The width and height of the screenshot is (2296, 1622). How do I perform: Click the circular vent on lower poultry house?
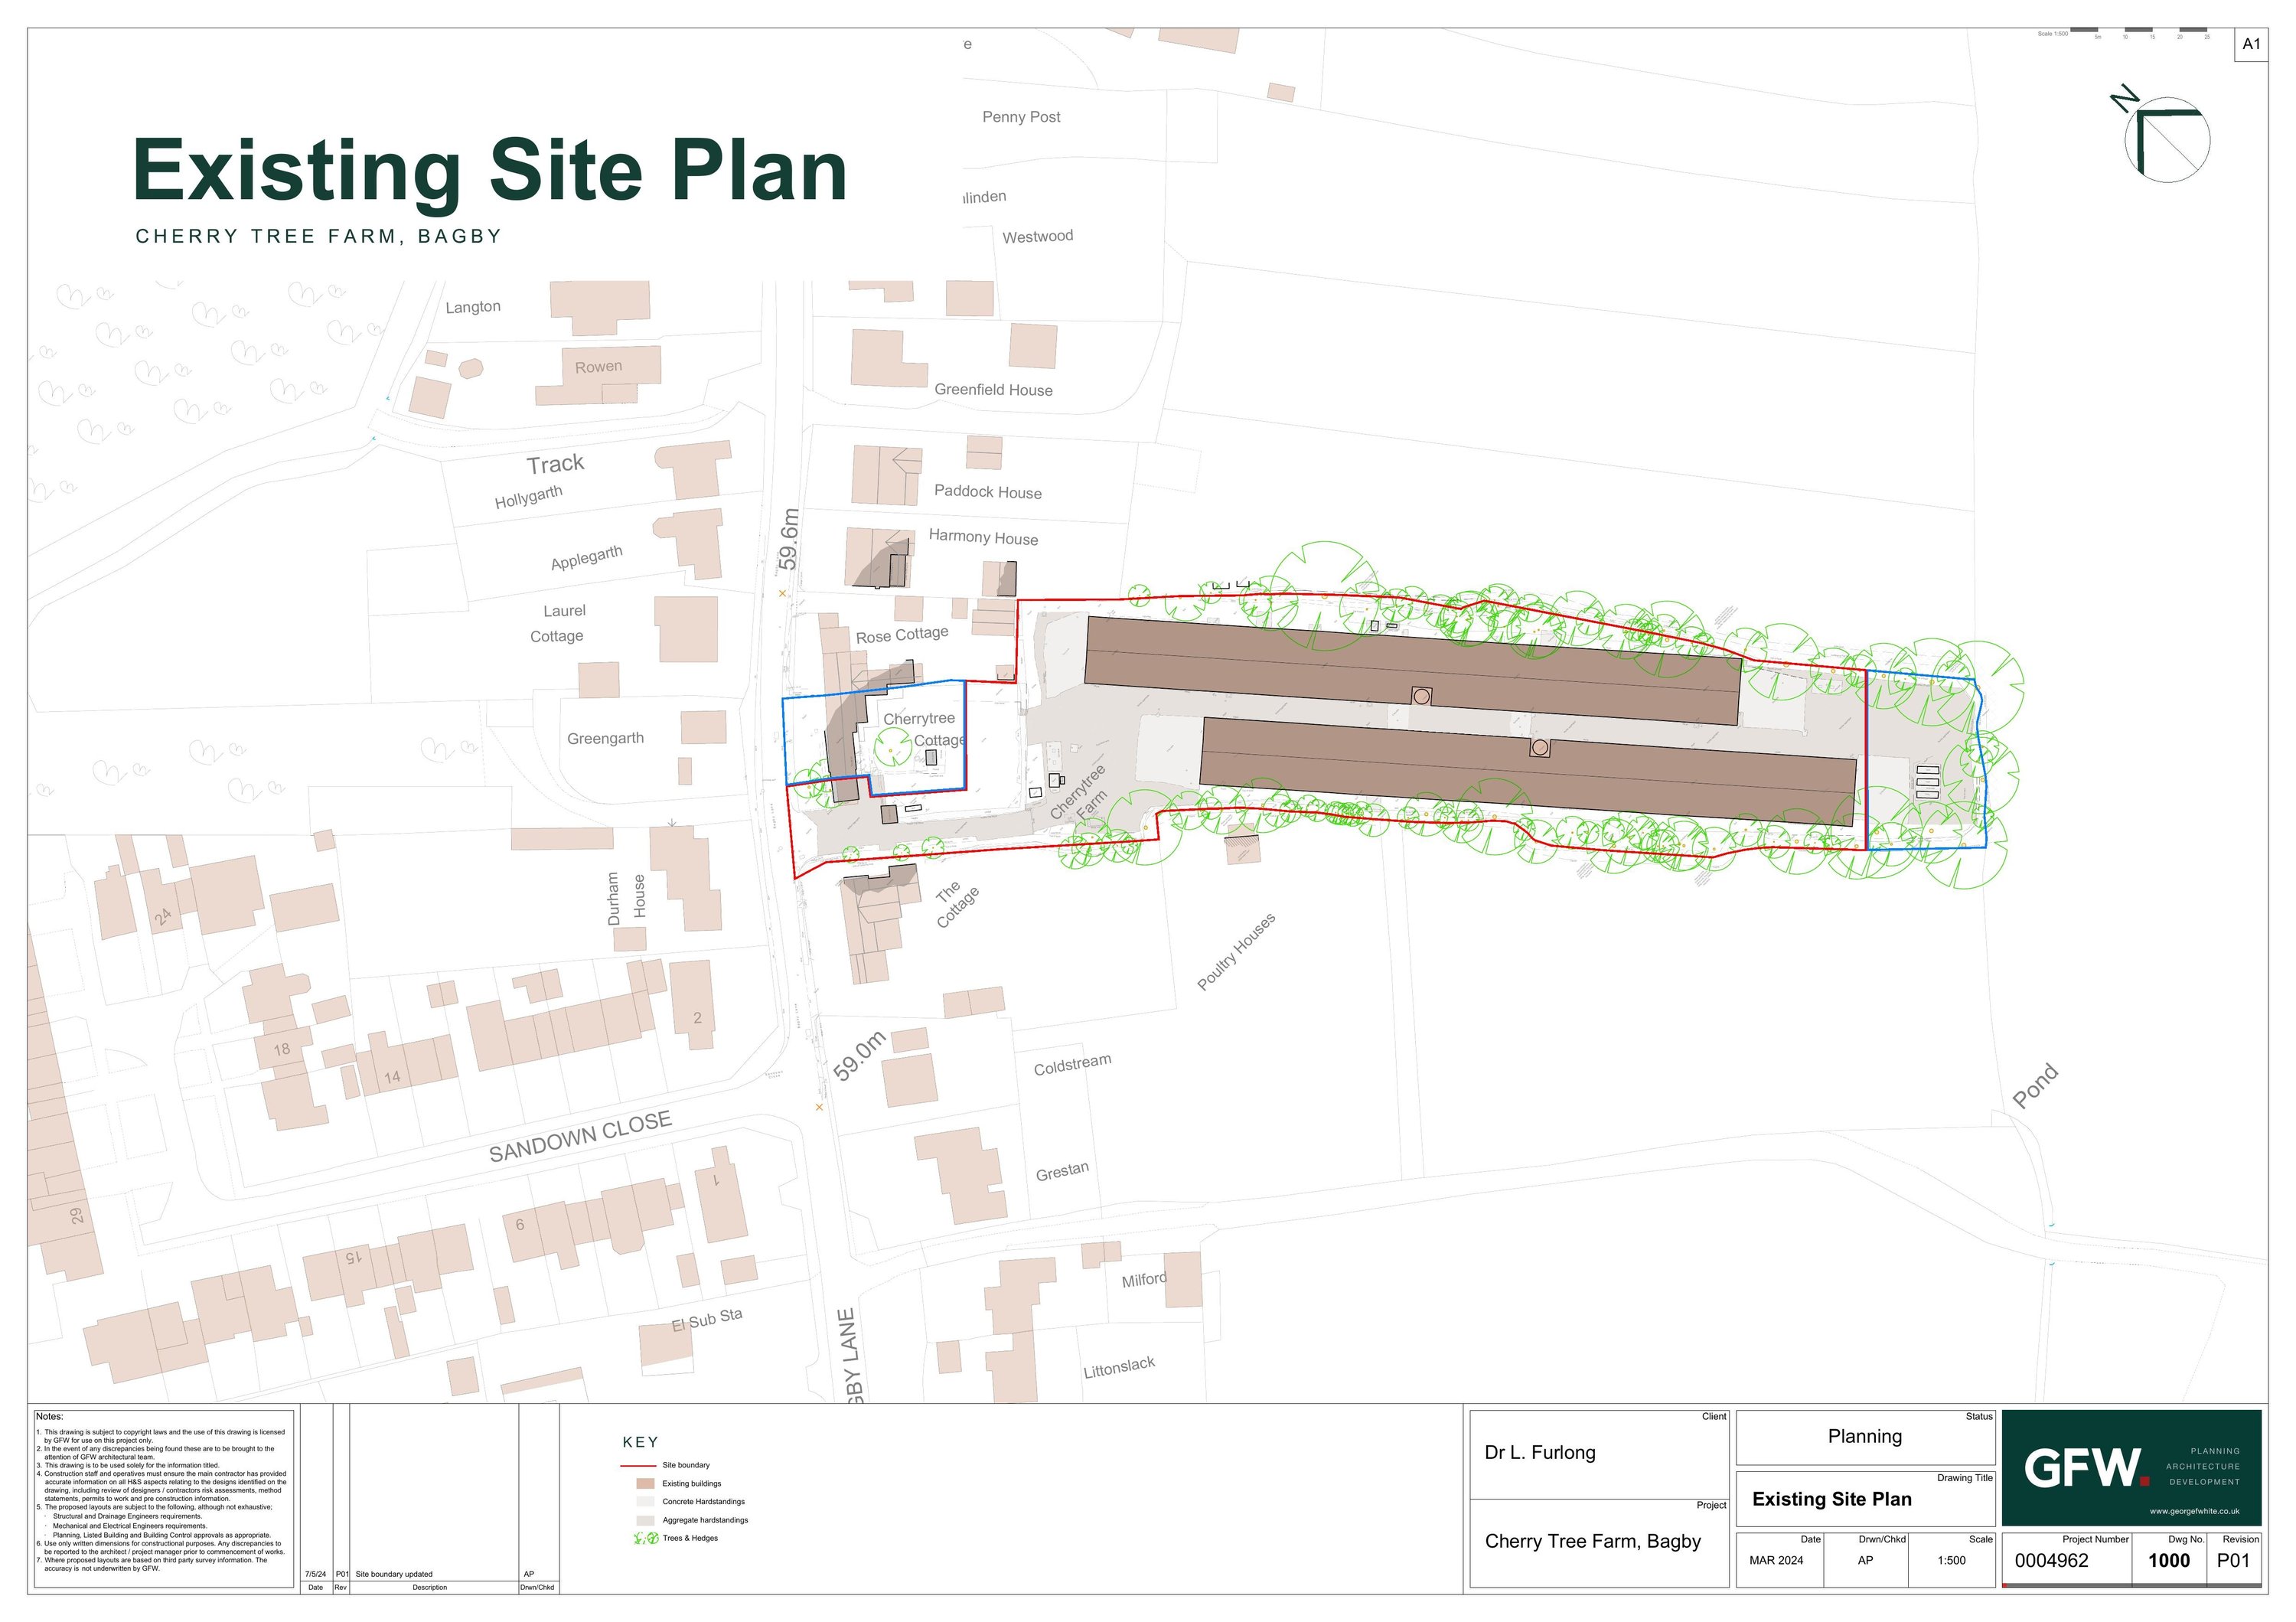click(1540, 748)
